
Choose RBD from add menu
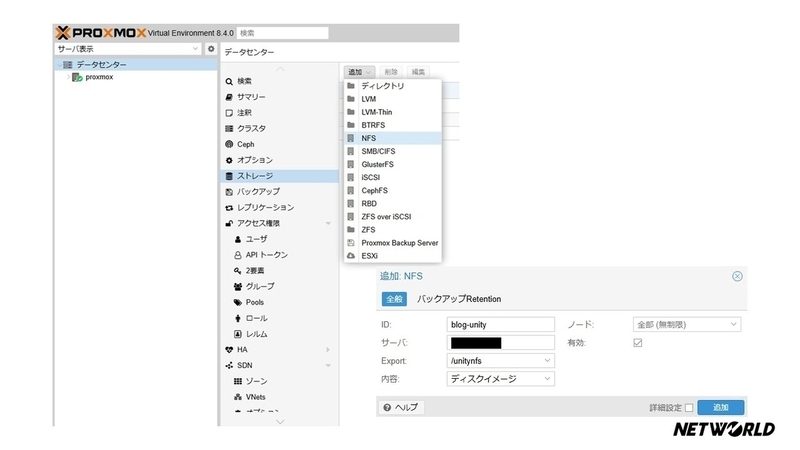coord(393,204)
